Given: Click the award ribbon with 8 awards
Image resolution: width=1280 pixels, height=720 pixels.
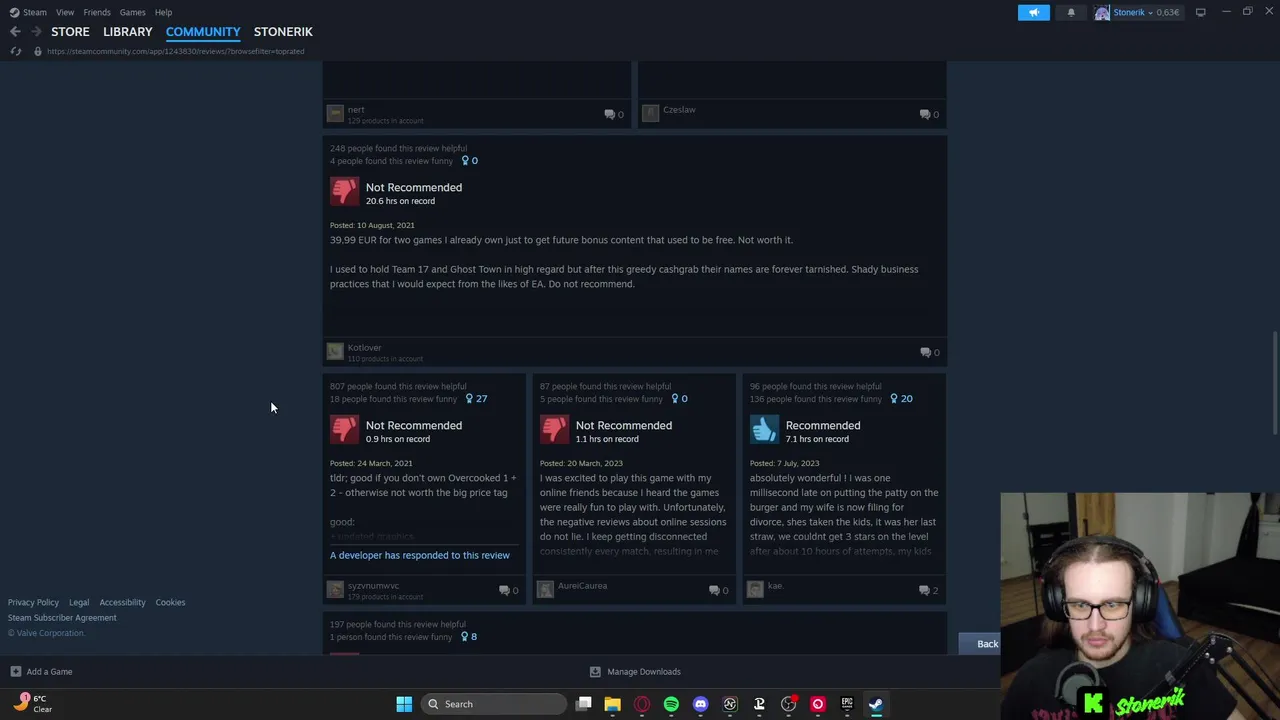Looking at the screenshot, I should tap(469, 636).
